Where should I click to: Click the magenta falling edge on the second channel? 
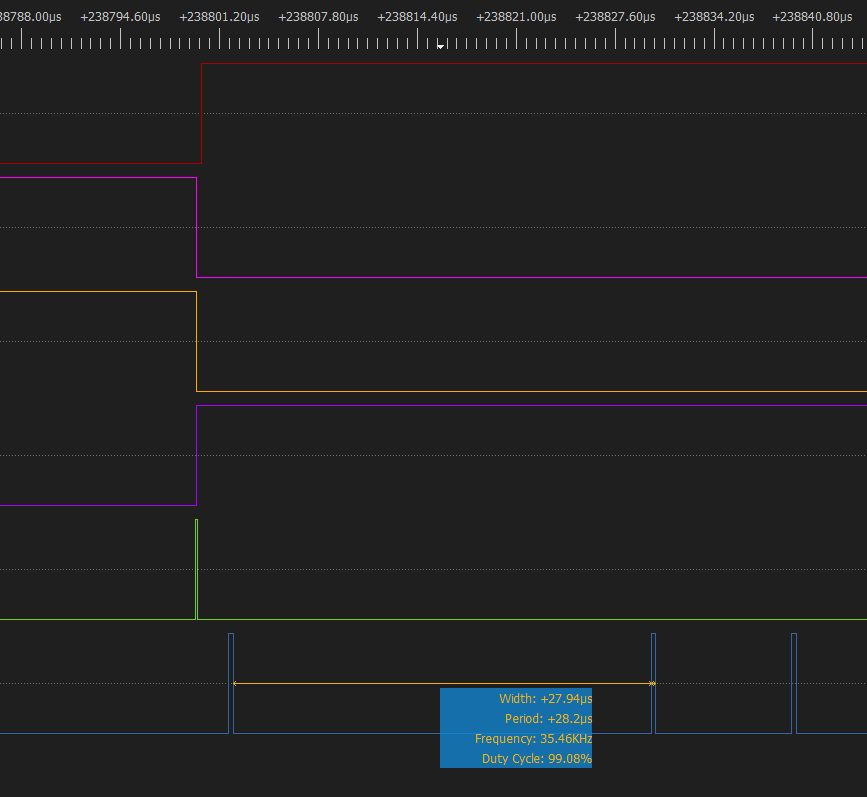tap(197, 225)
